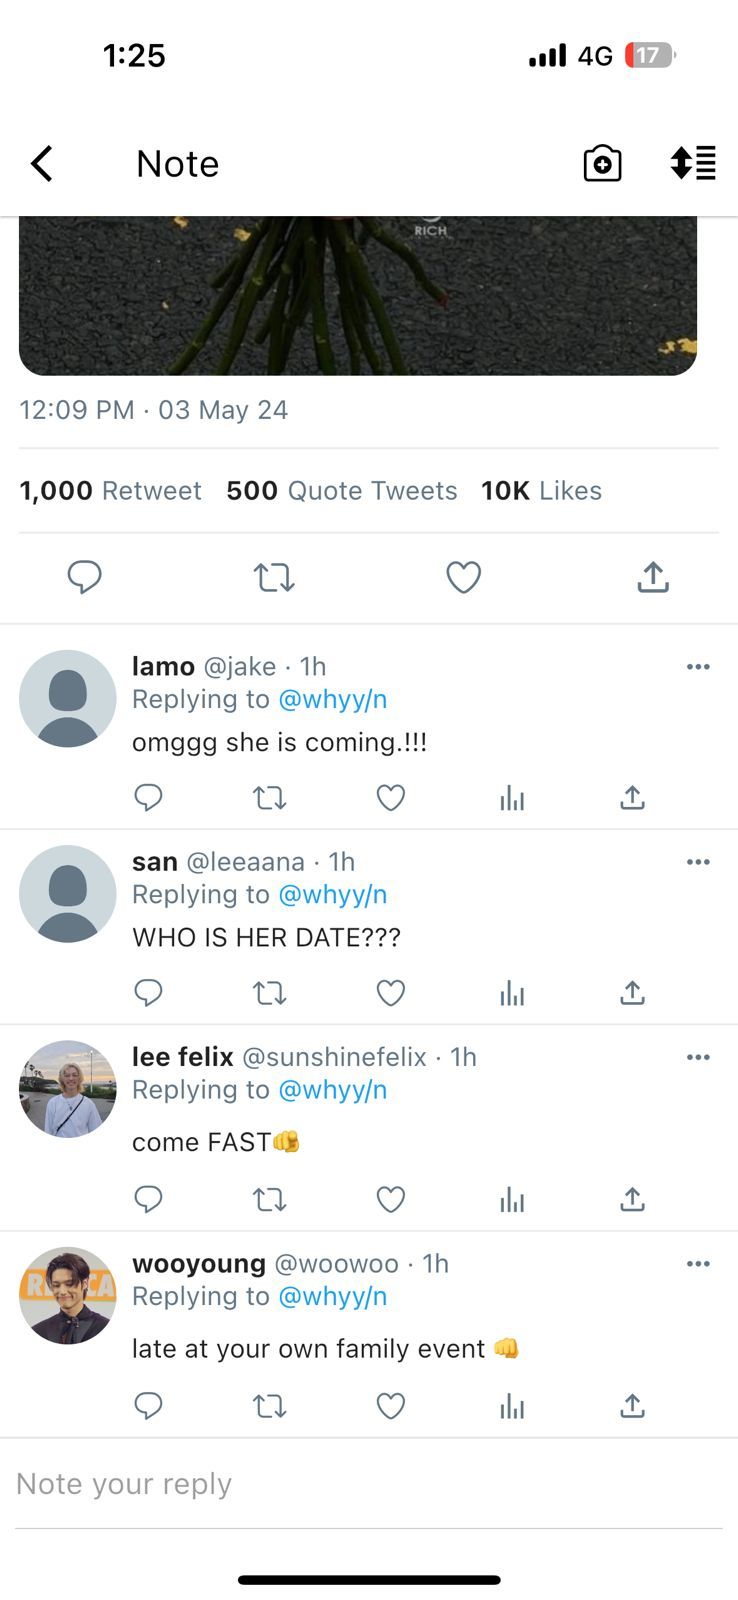Open more options on san's reply

tap(698, 862)
